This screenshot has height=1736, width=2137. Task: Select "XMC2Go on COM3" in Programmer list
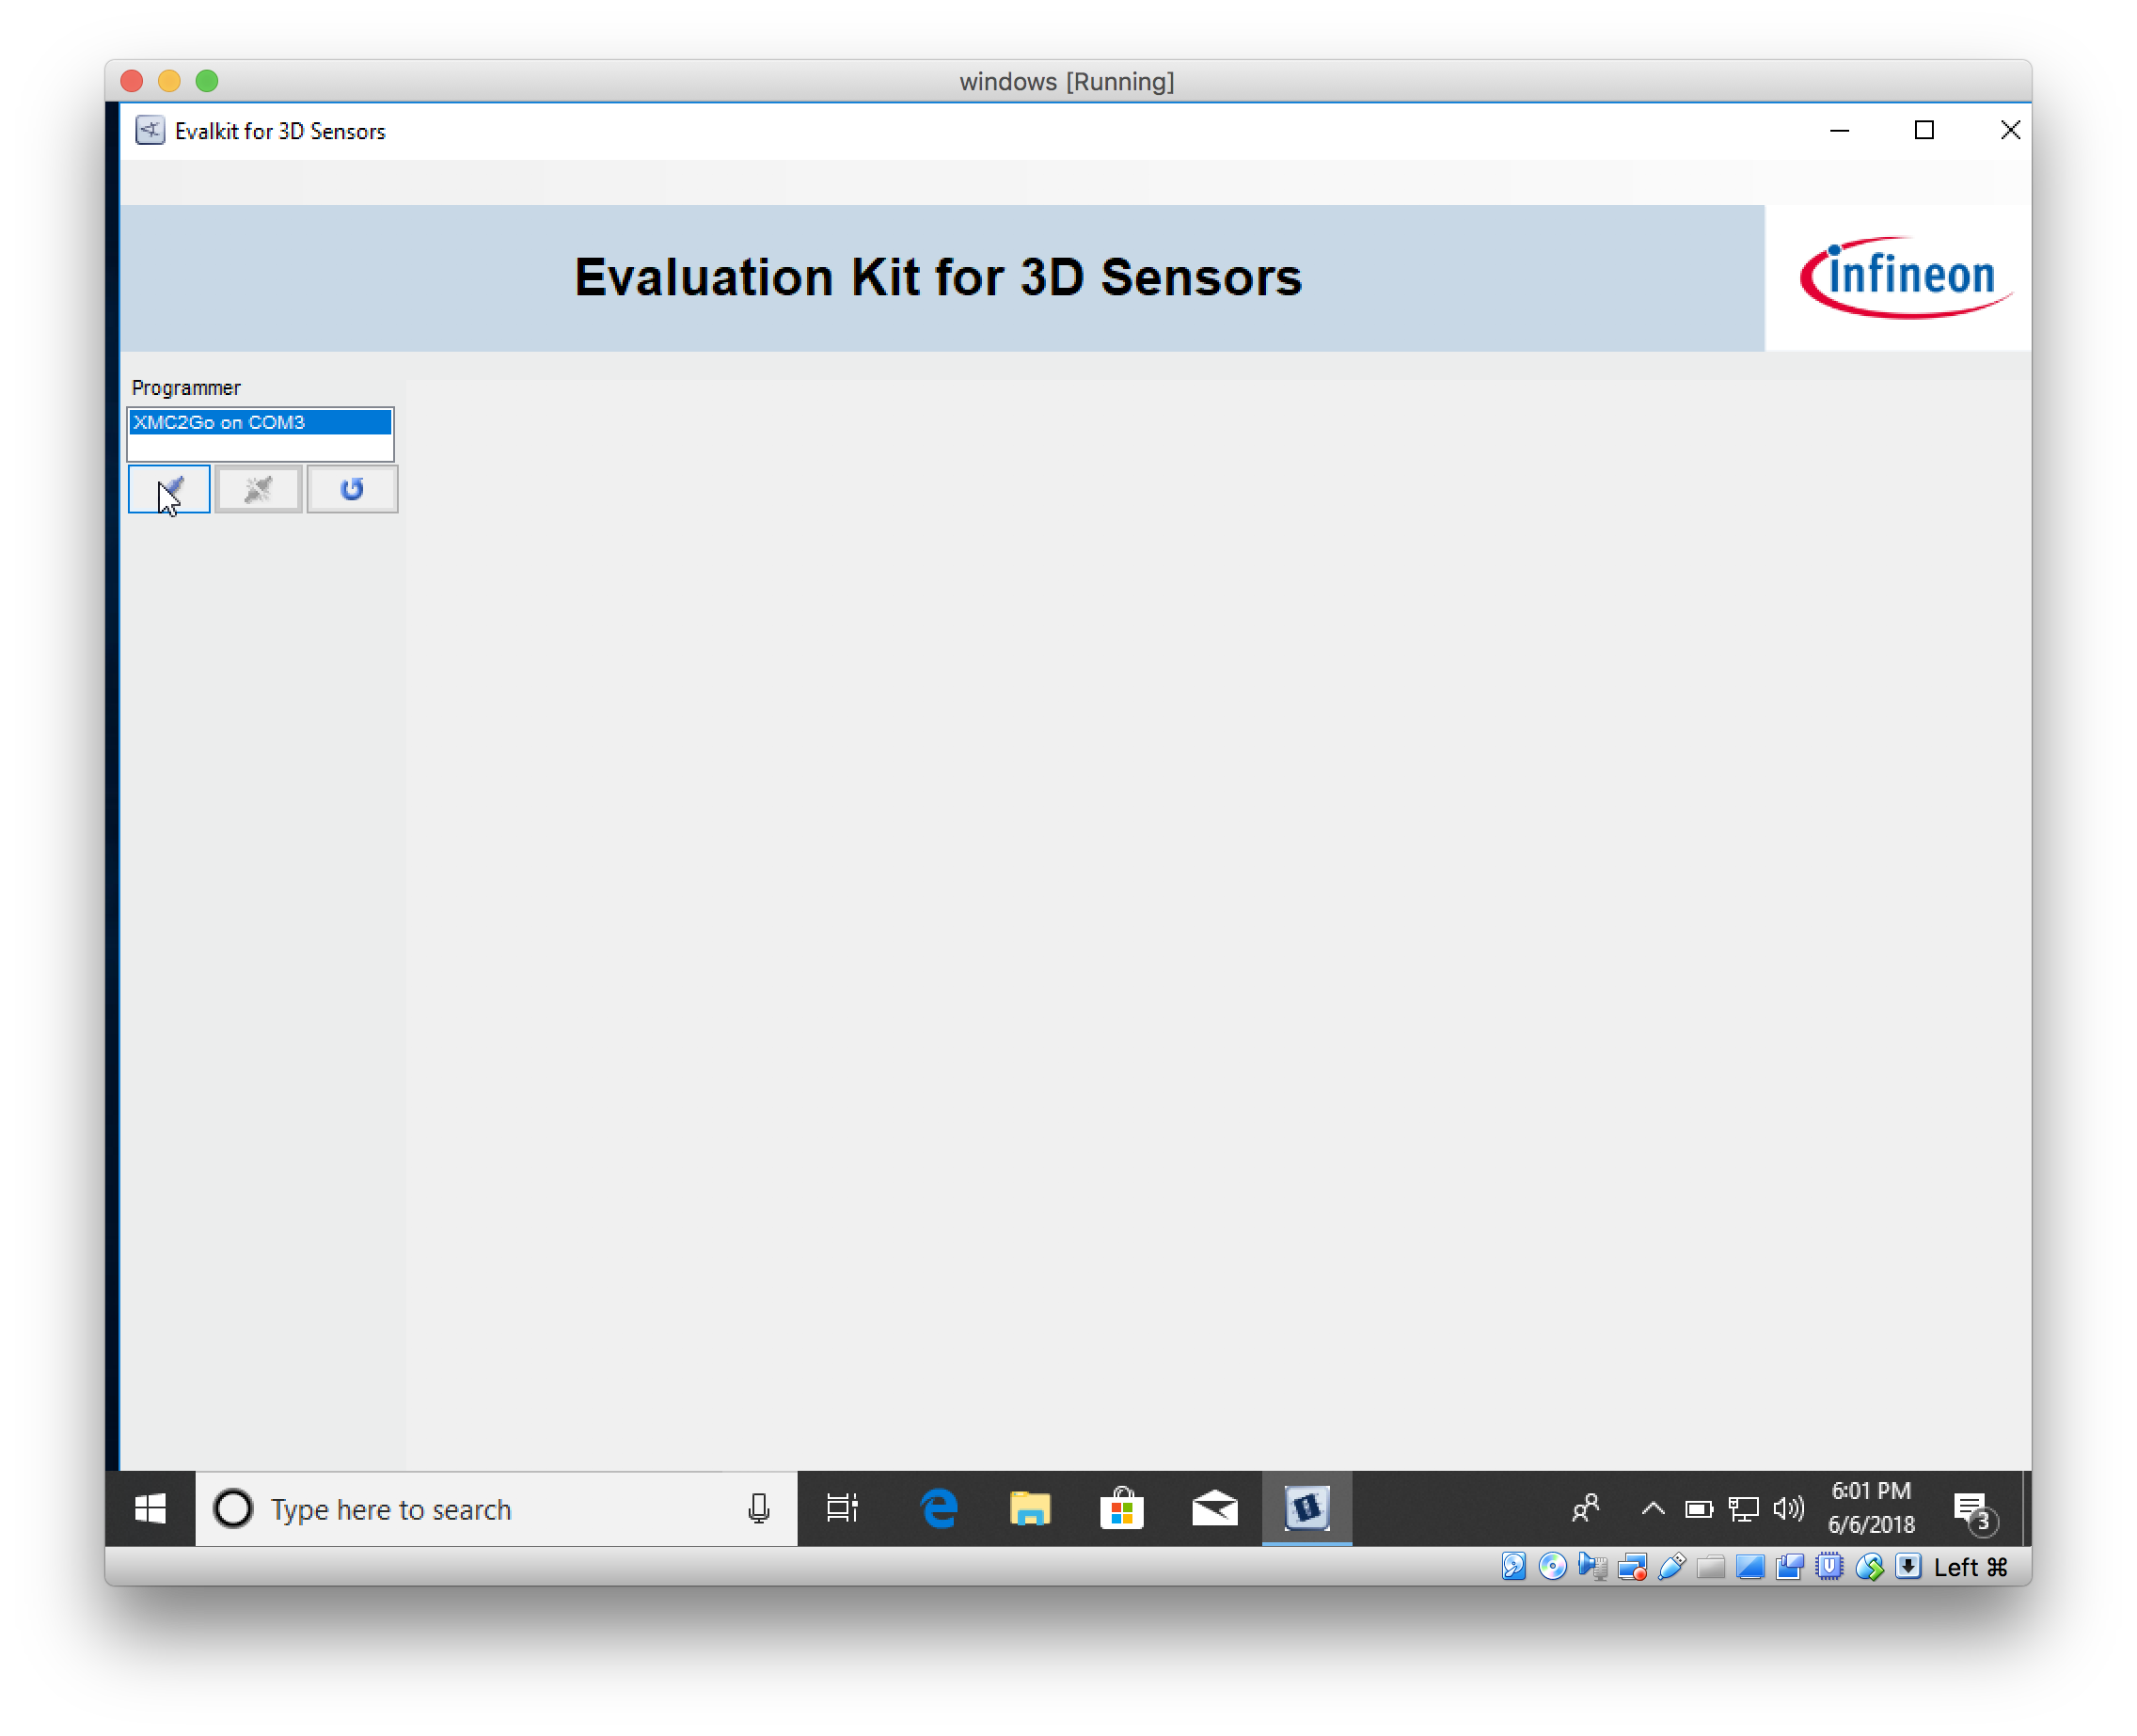[x=260, y=422]
